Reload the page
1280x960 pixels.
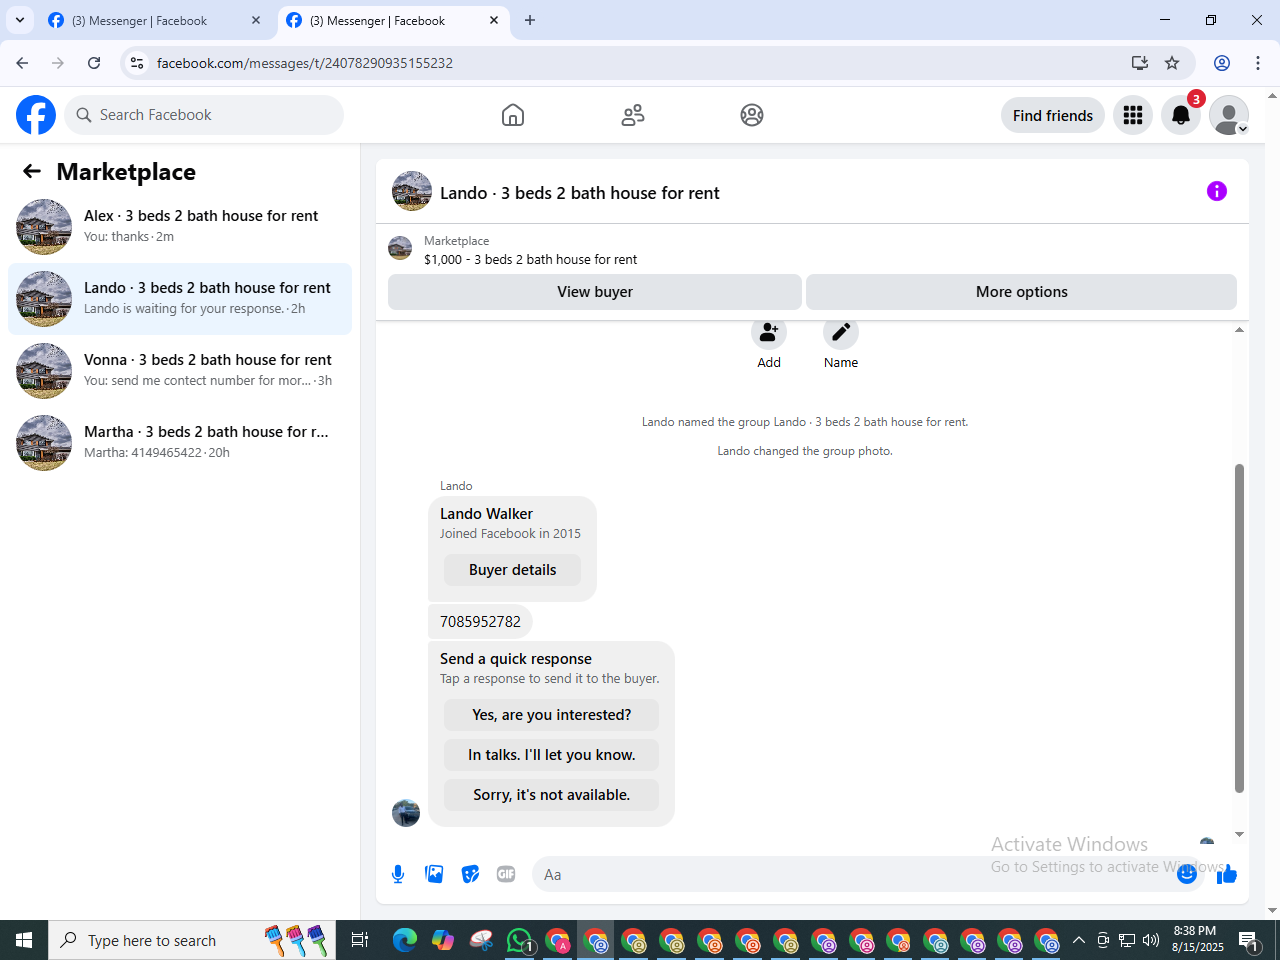(94, 63)
